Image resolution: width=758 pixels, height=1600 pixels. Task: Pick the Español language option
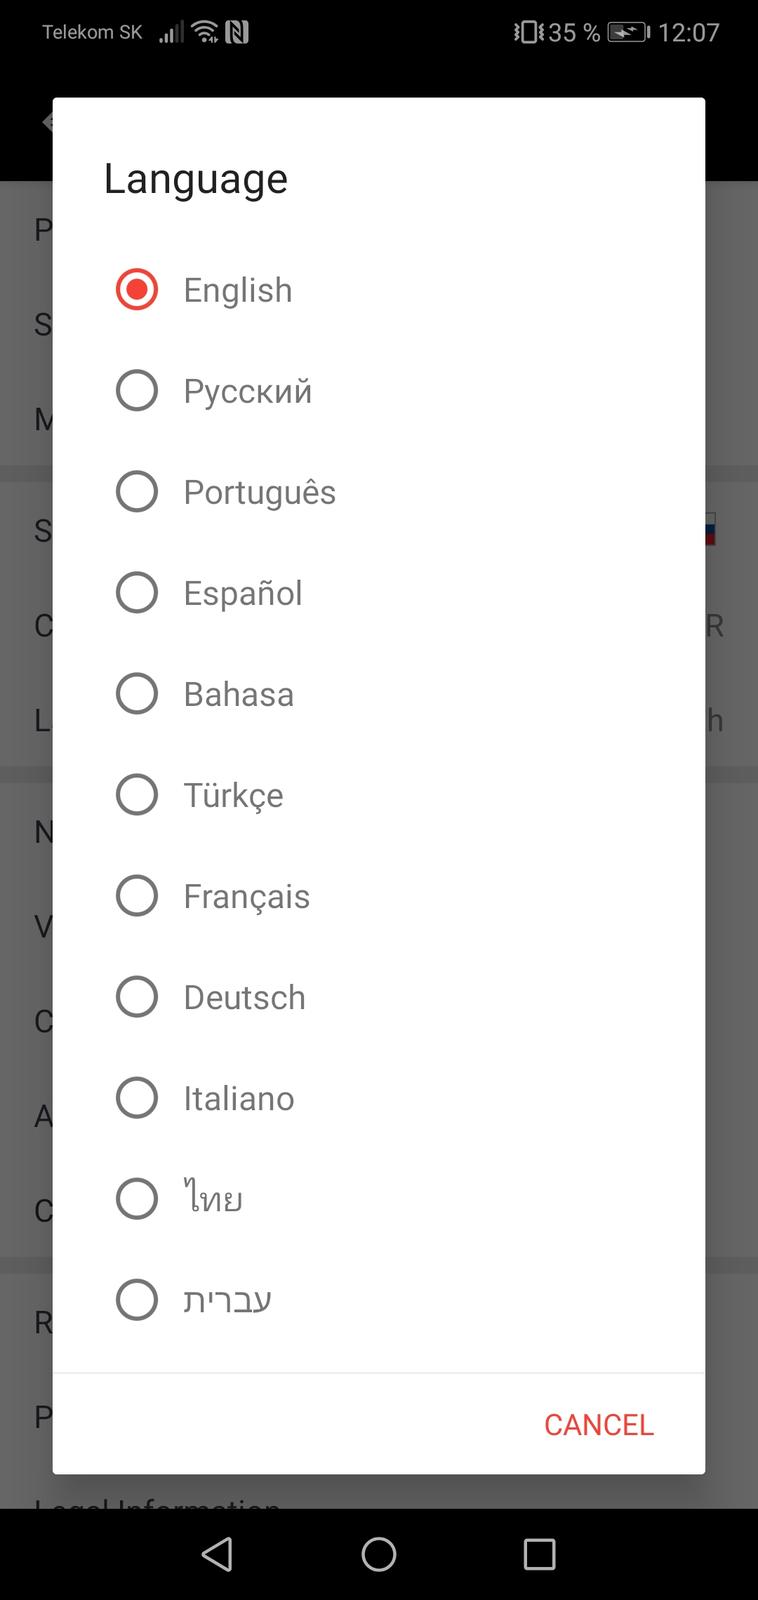pos(137,593)
